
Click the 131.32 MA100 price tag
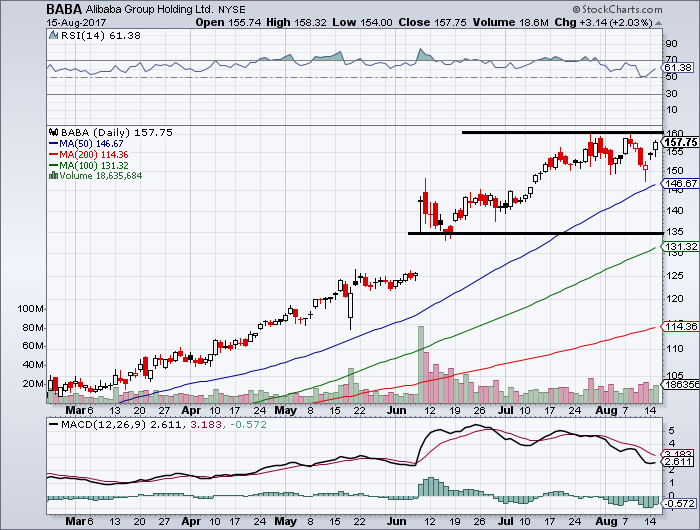(x=679, y=246)
